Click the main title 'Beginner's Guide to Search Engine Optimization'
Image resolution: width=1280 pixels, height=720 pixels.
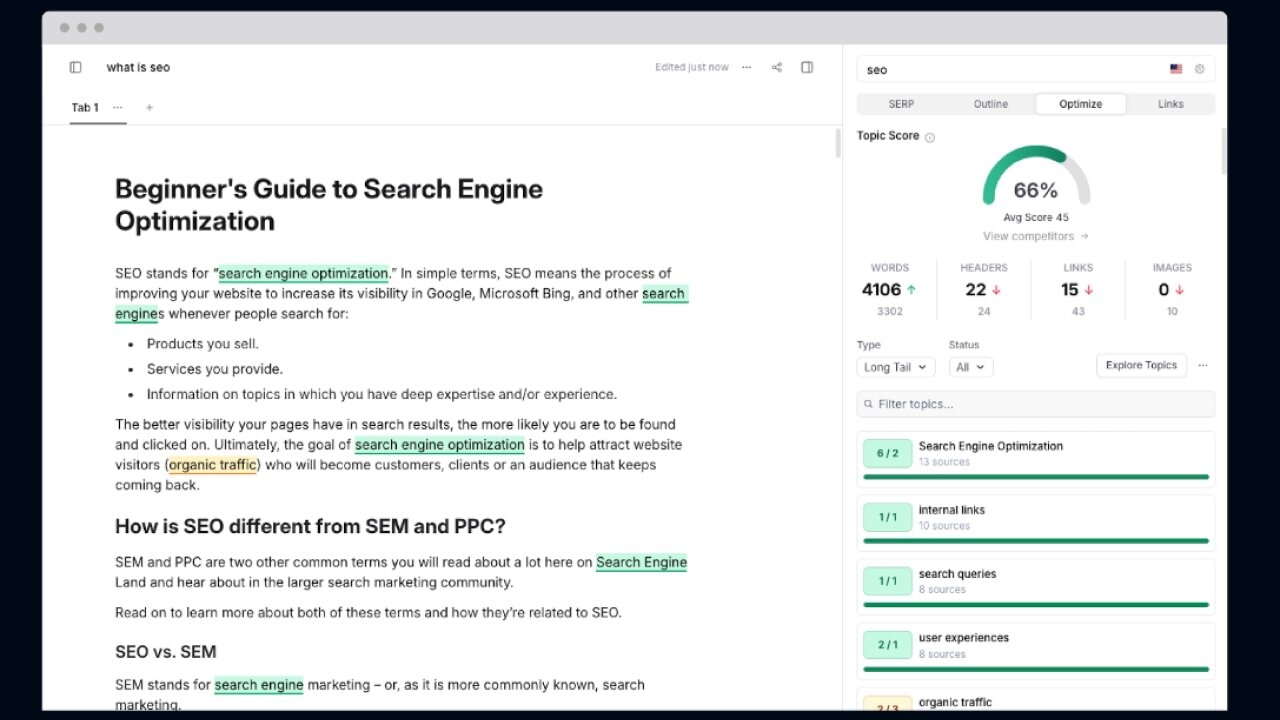click(x=329, y=205)
